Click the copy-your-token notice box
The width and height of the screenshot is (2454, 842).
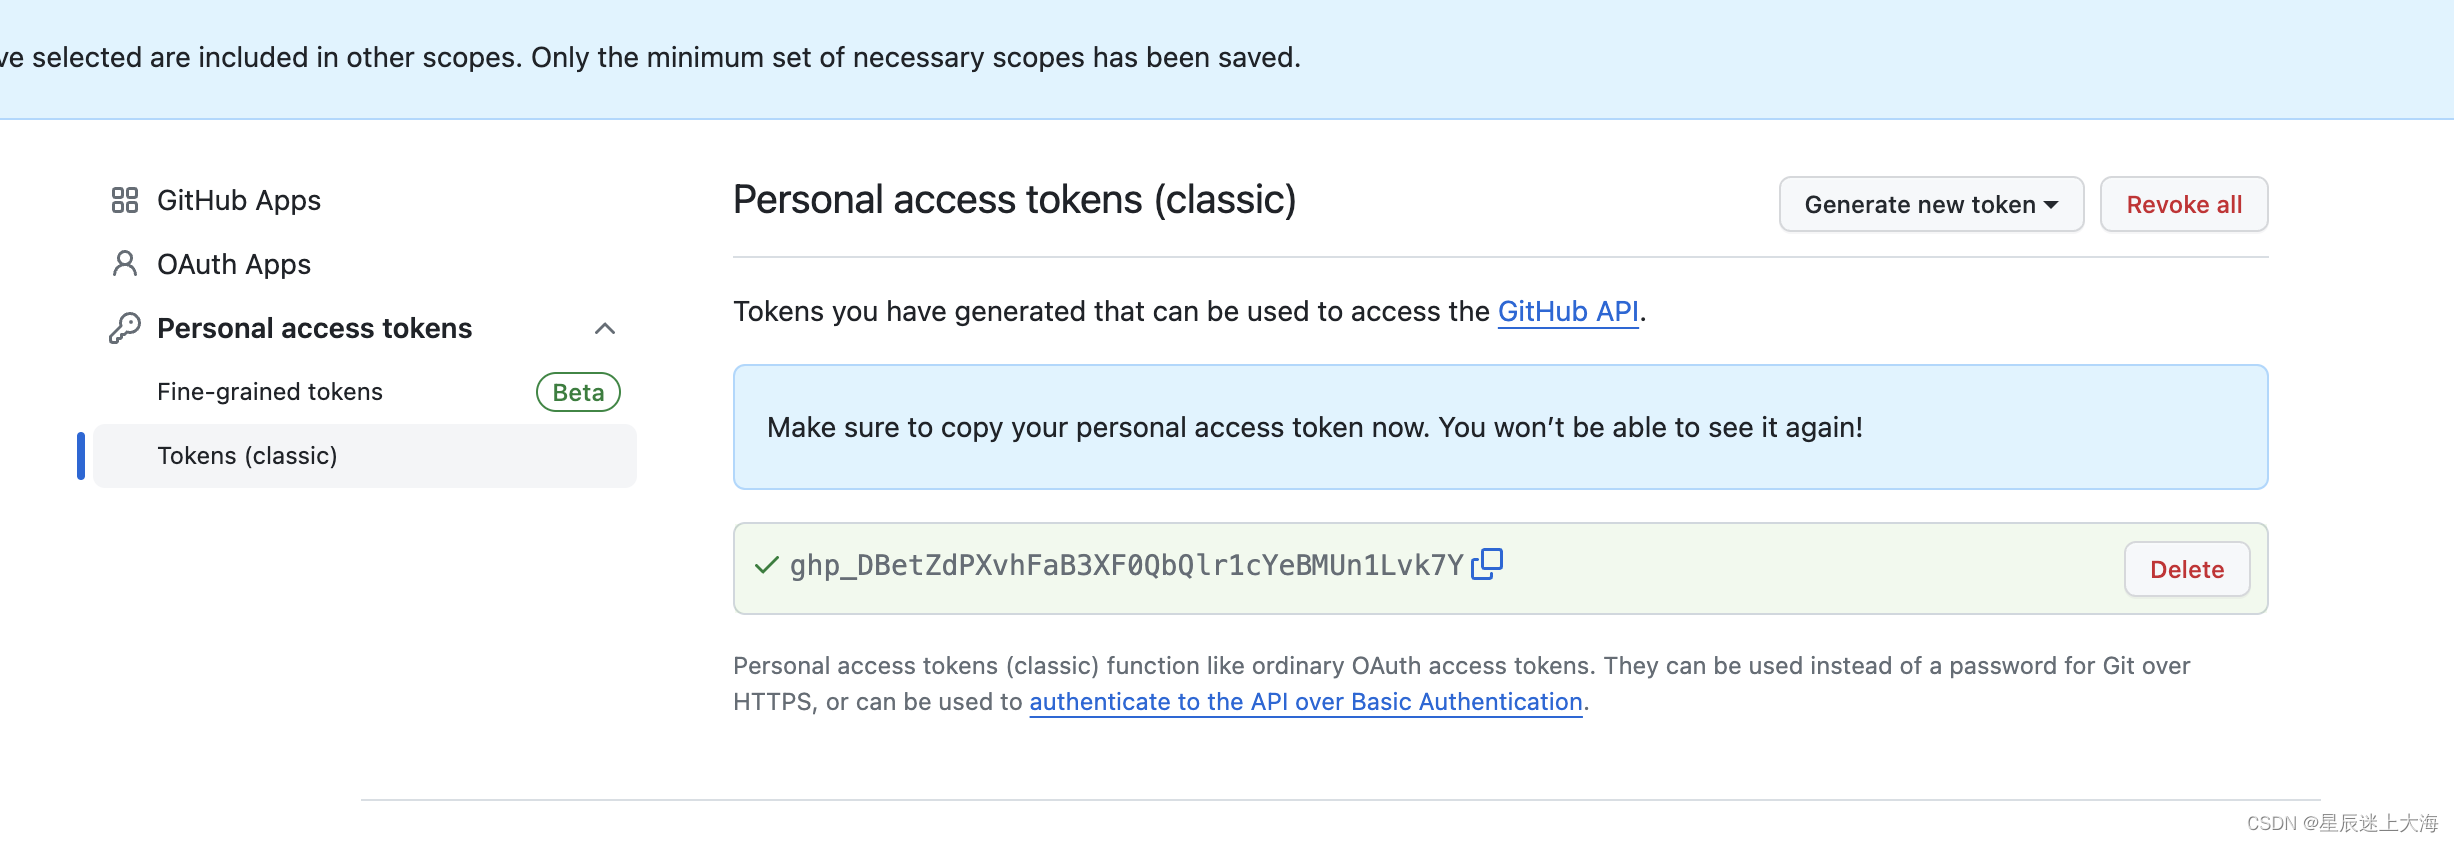(1499, 427)
